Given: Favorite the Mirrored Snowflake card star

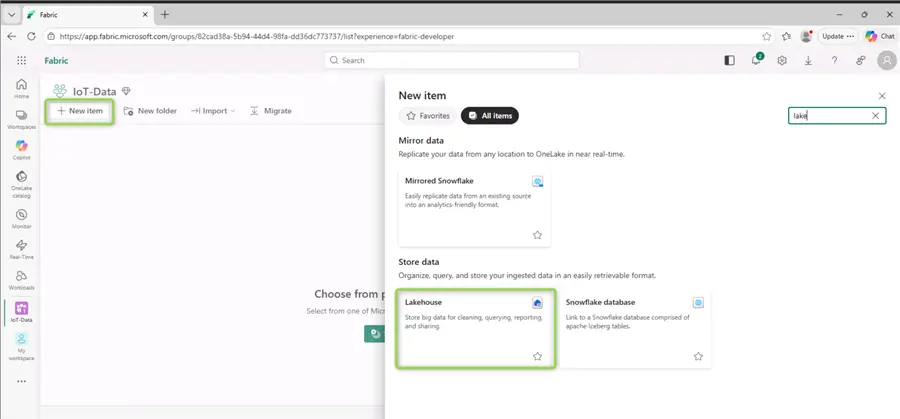Looking at the screenshot, I should click(x=537, y=235).
